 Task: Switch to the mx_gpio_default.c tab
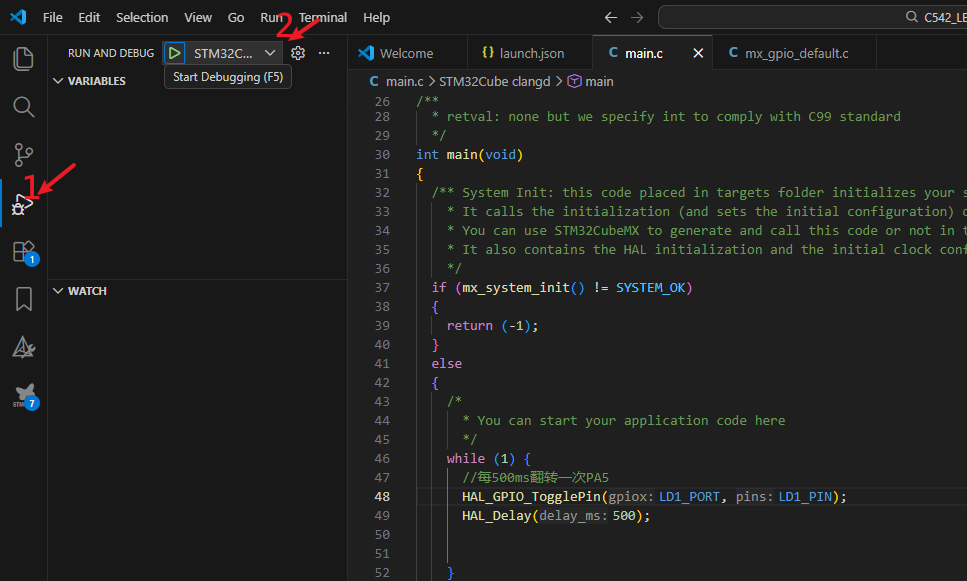pos(796,53)
